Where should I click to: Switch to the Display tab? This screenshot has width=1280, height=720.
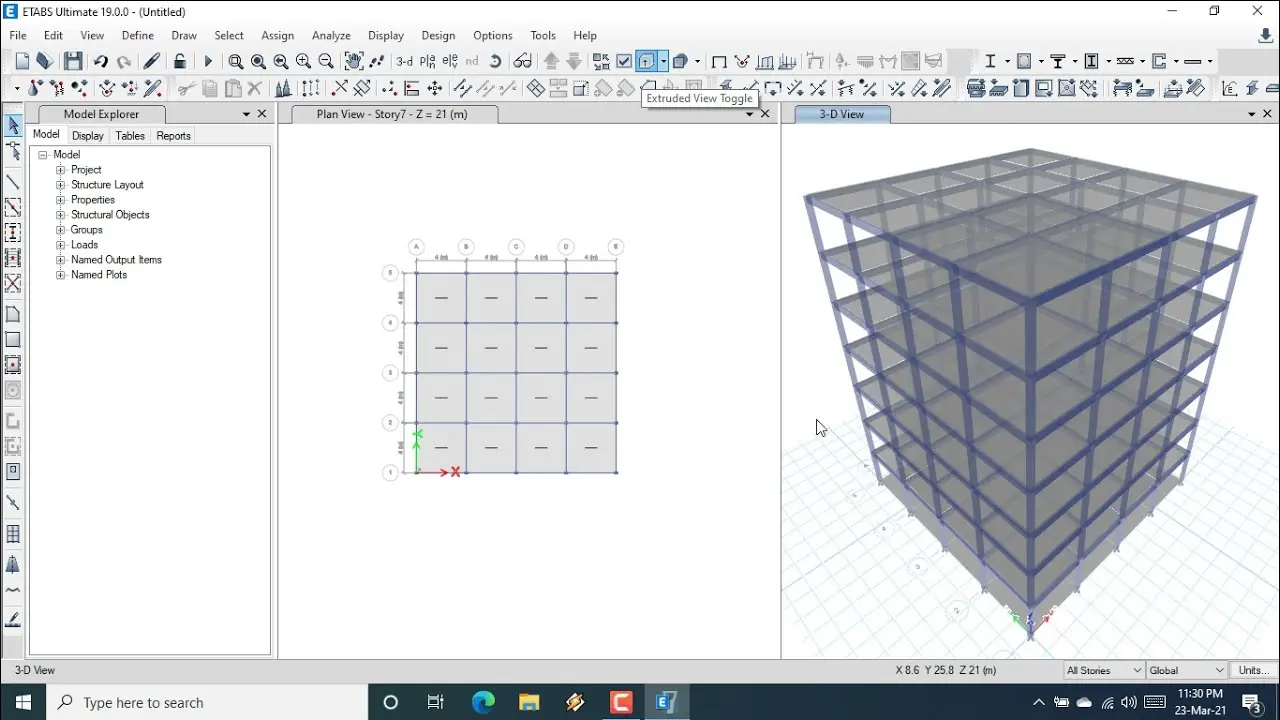coord(88,136)
